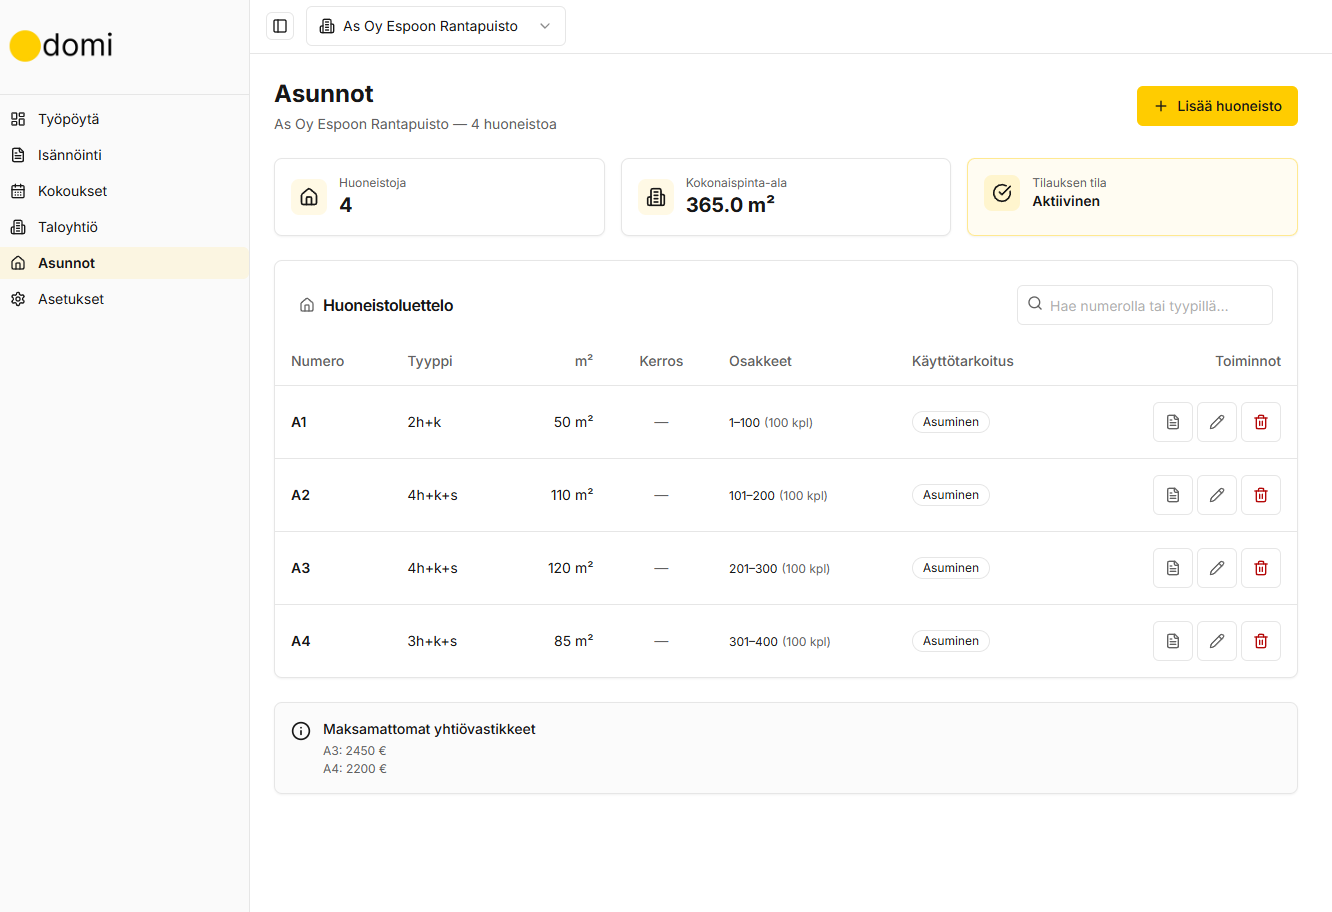The height and width of the screenshot is (912, 1332).
Task: Open document icon for apartment A2
Action: click(1173, 495)
